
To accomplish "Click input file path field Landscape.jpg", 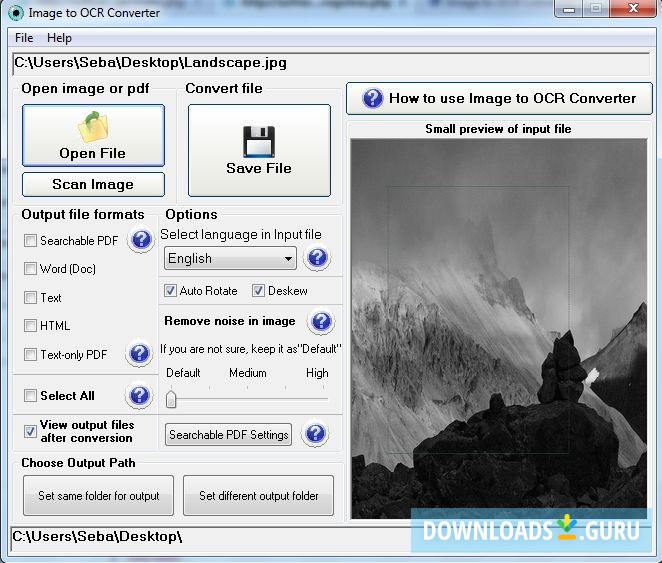I will click(331, 63).
